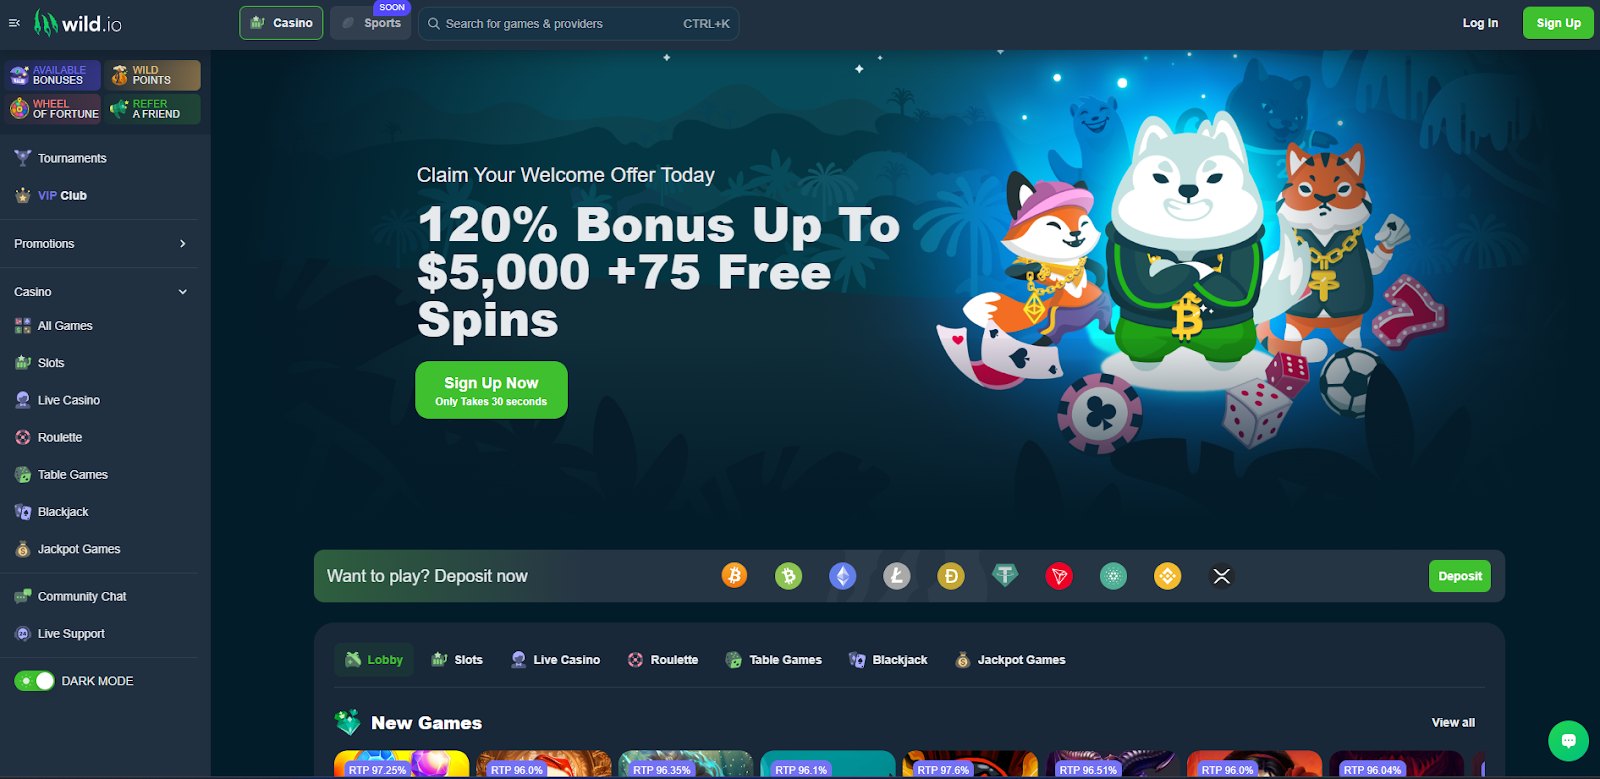Image resolution: width=1600 pixels, height=779 pixels.
Task: Open the live chat bubble icon
Action: pos(1568,741)
